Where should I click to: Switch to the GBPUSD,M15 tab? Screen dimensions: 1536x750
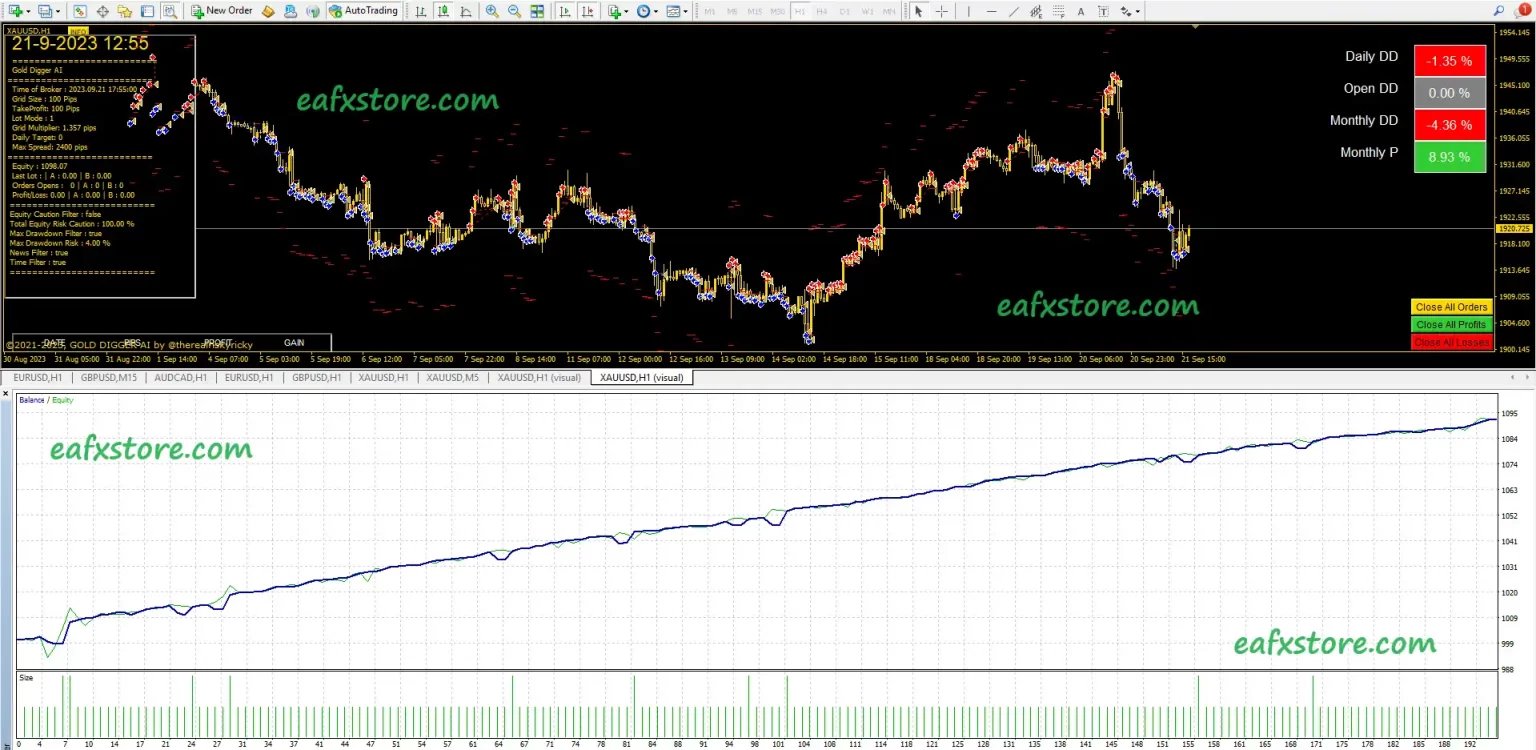tap(109, 378)
